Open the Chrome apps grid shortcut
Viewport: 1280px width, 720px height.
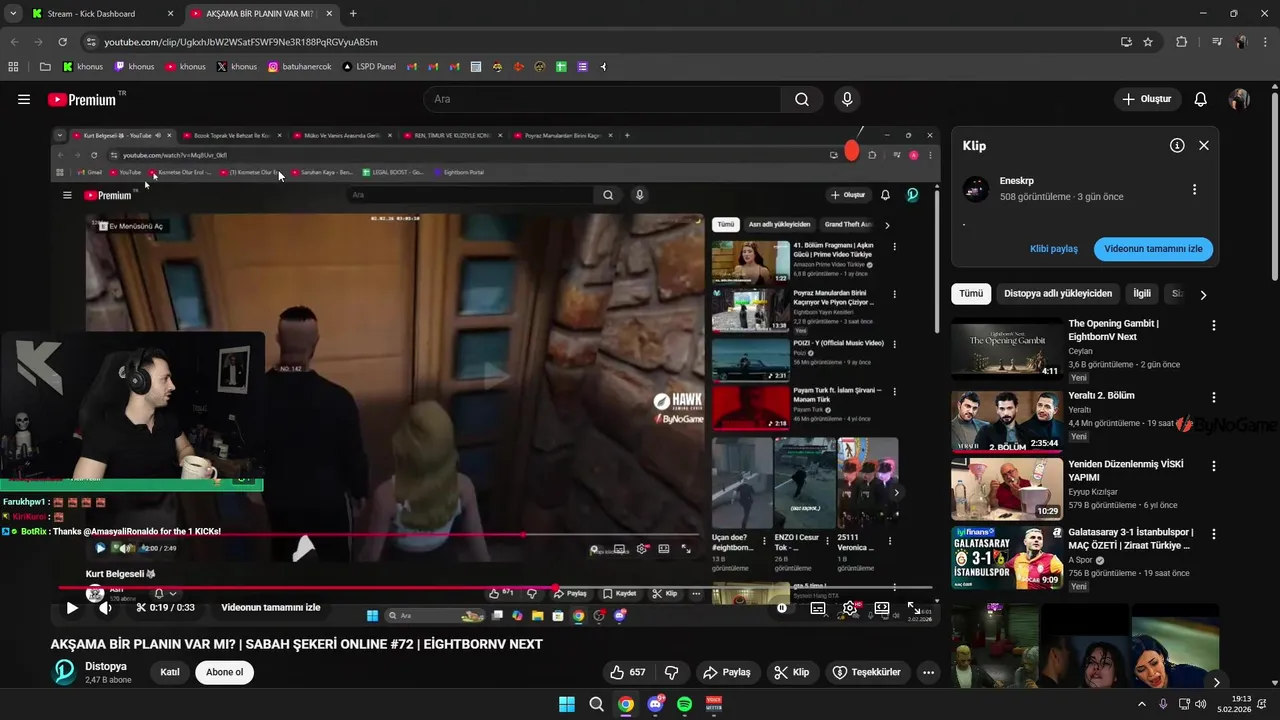click(x=13, y=67)
